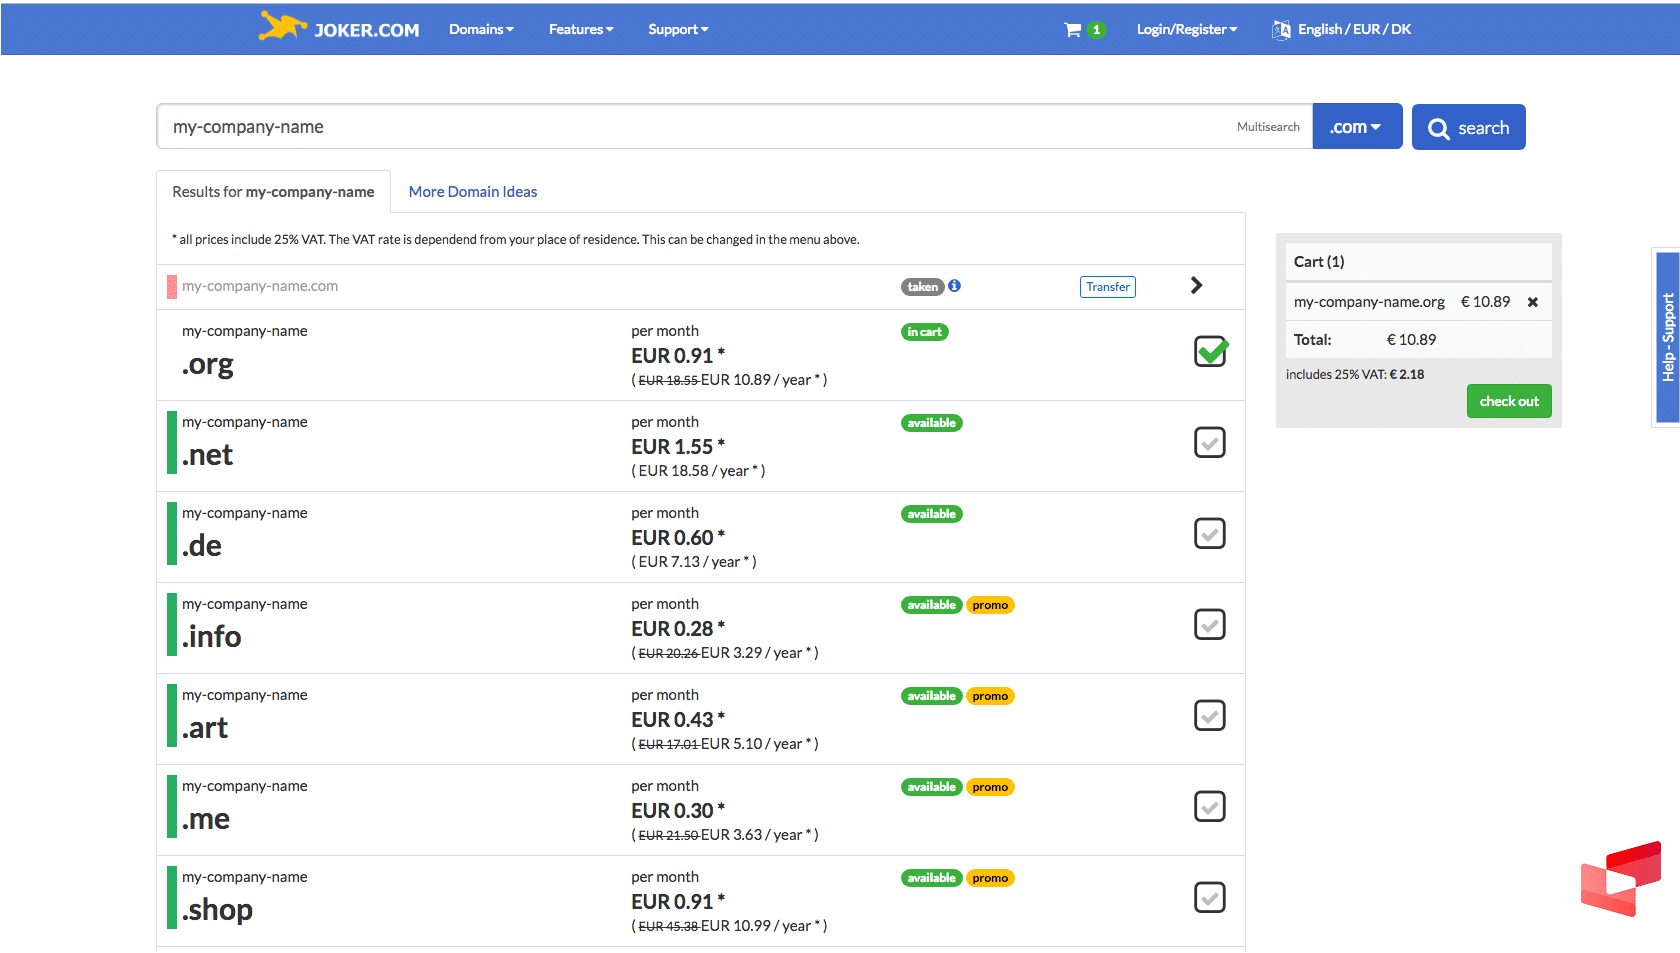Open the Domains menu

coord(481,30)
